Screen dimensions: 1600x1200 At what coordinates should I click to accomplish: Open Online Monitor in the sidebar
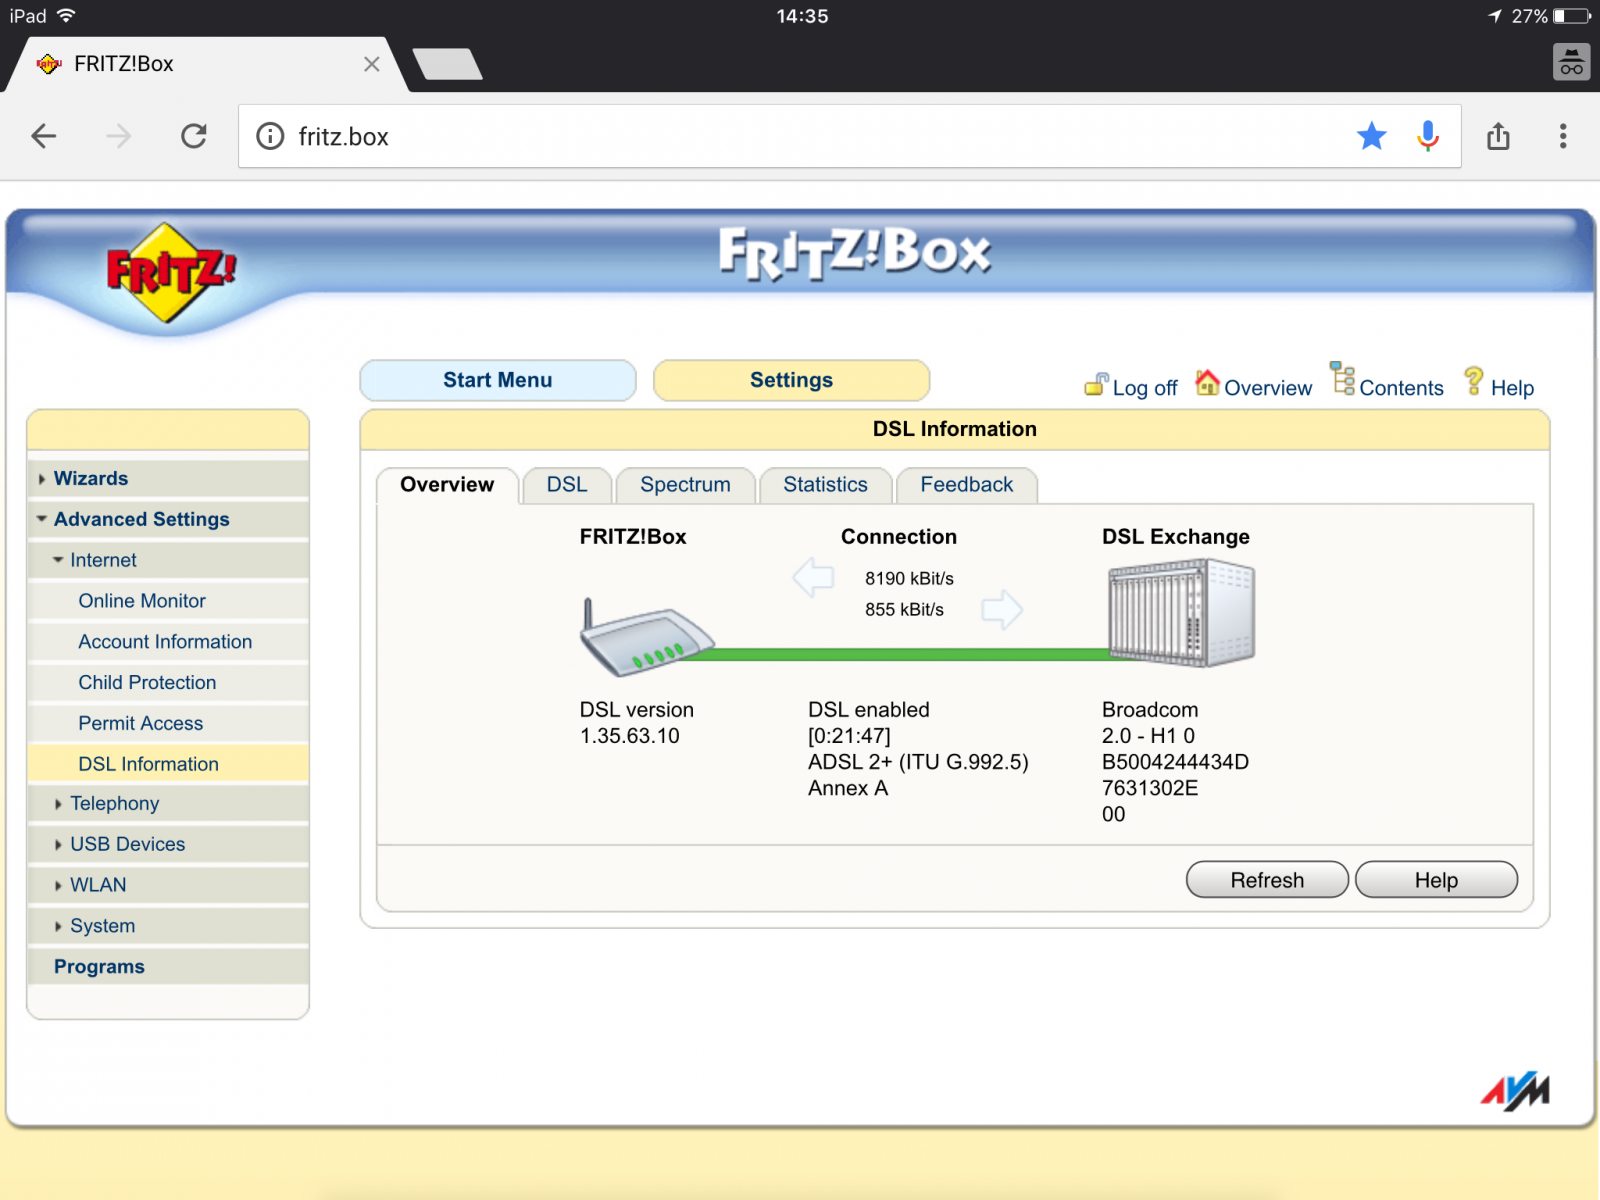pos(142,601)
